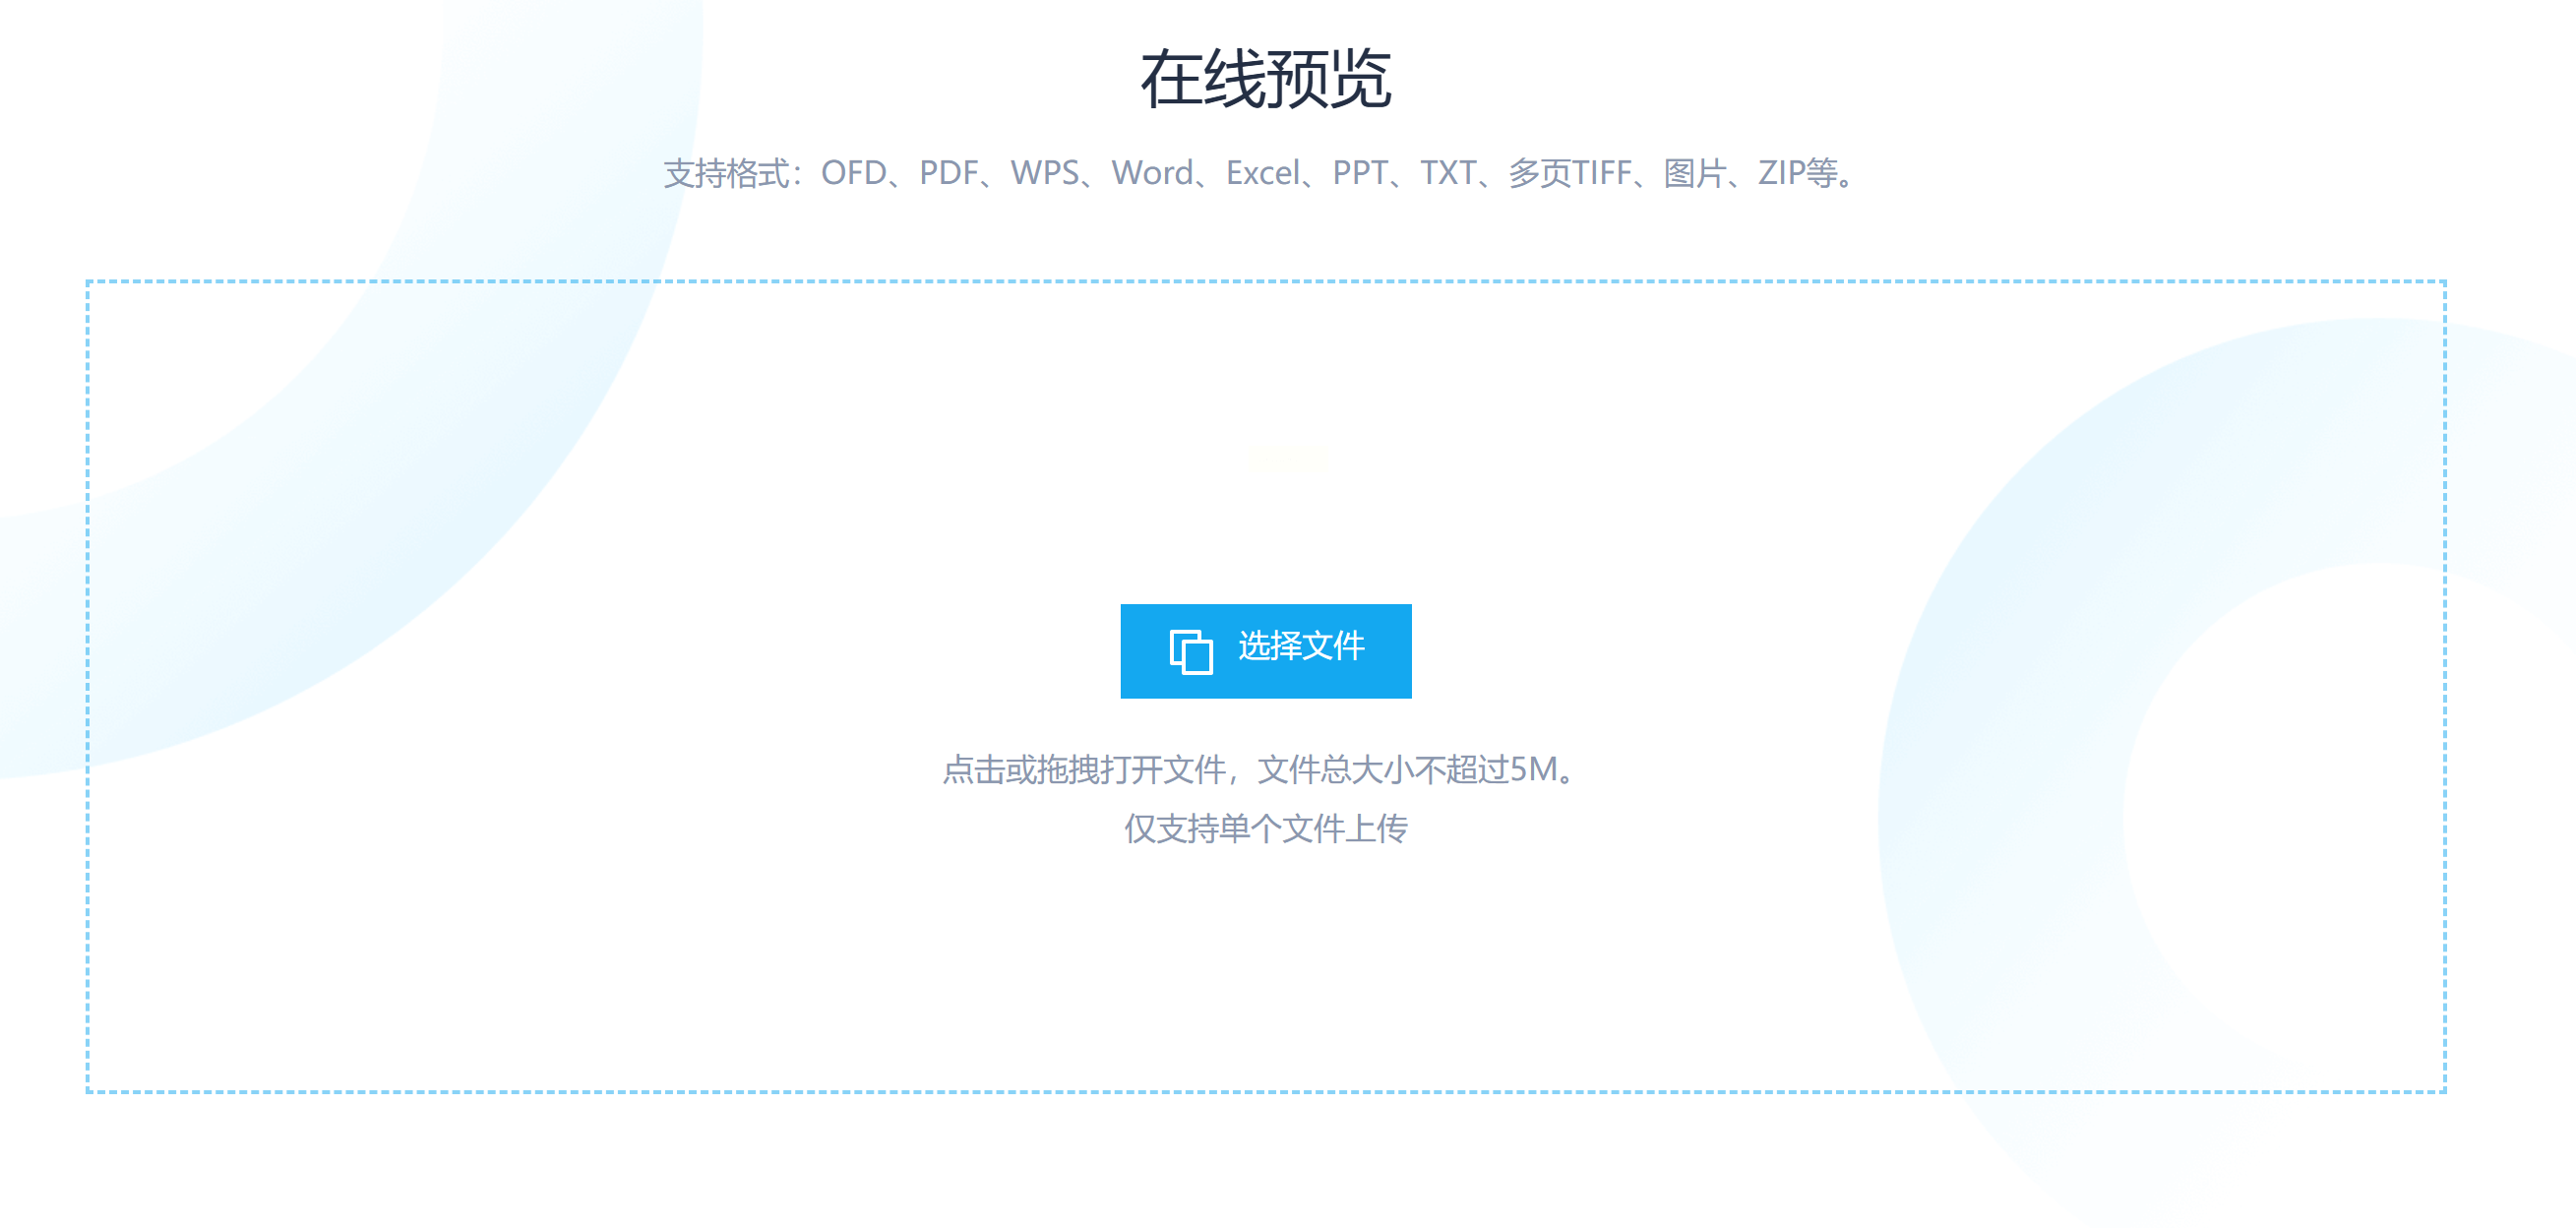Click the 仅支持单个文件上传 note

tap(1265, 828)
